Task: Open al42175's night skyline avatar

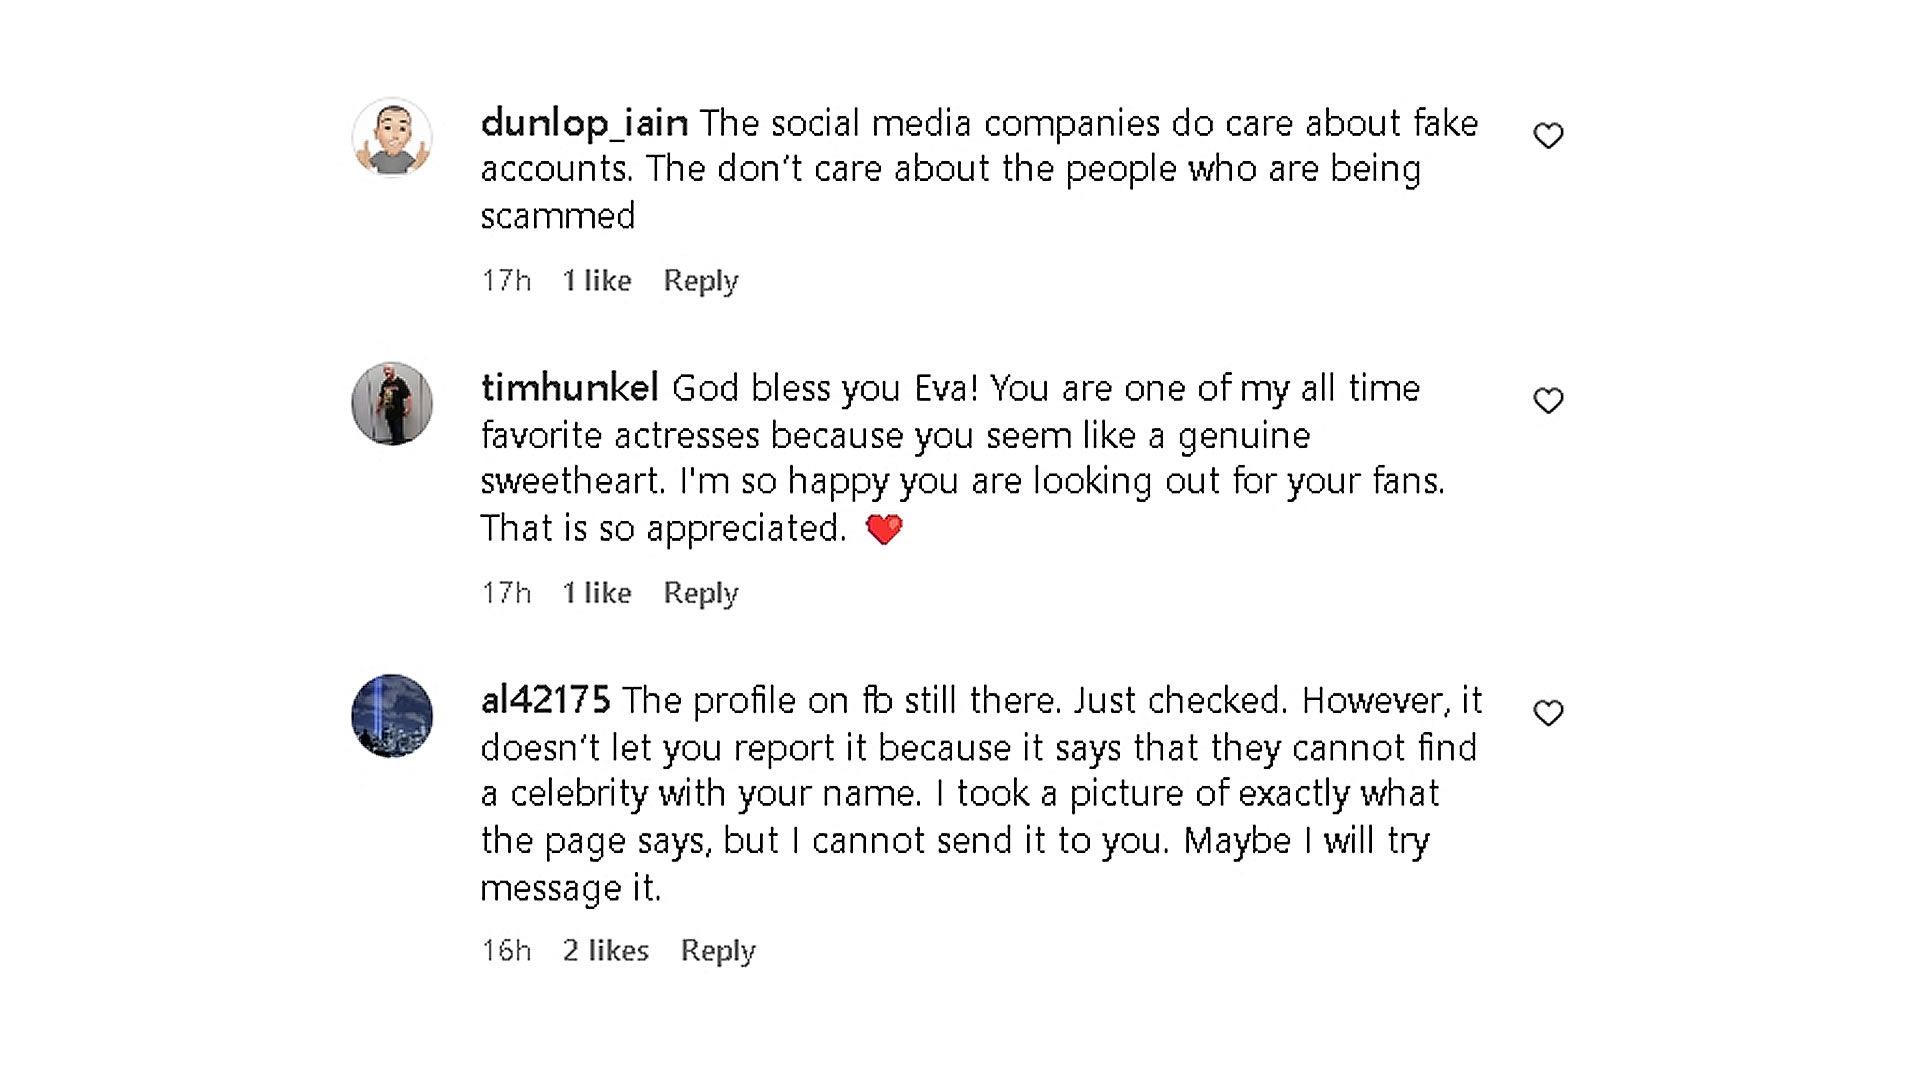Action: 392,715
